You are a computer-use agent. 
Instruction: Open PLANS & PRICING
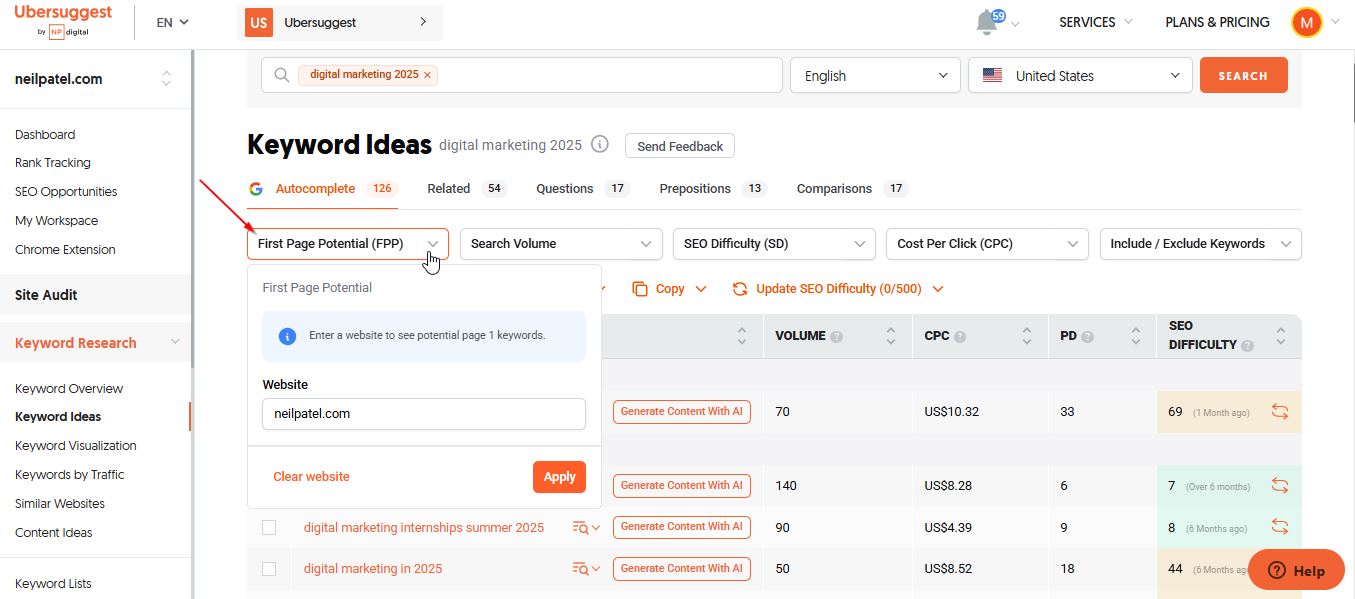[1217, 22]
